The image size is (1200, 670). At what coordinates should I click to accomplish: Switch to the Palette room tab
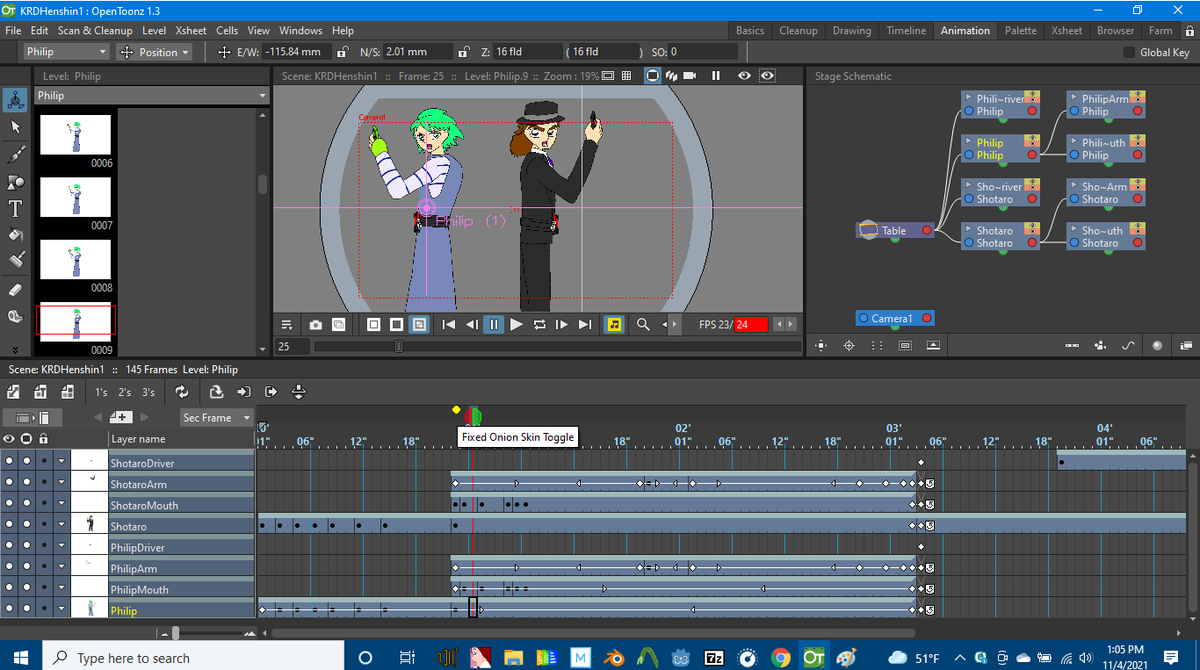click(1020, 31)
